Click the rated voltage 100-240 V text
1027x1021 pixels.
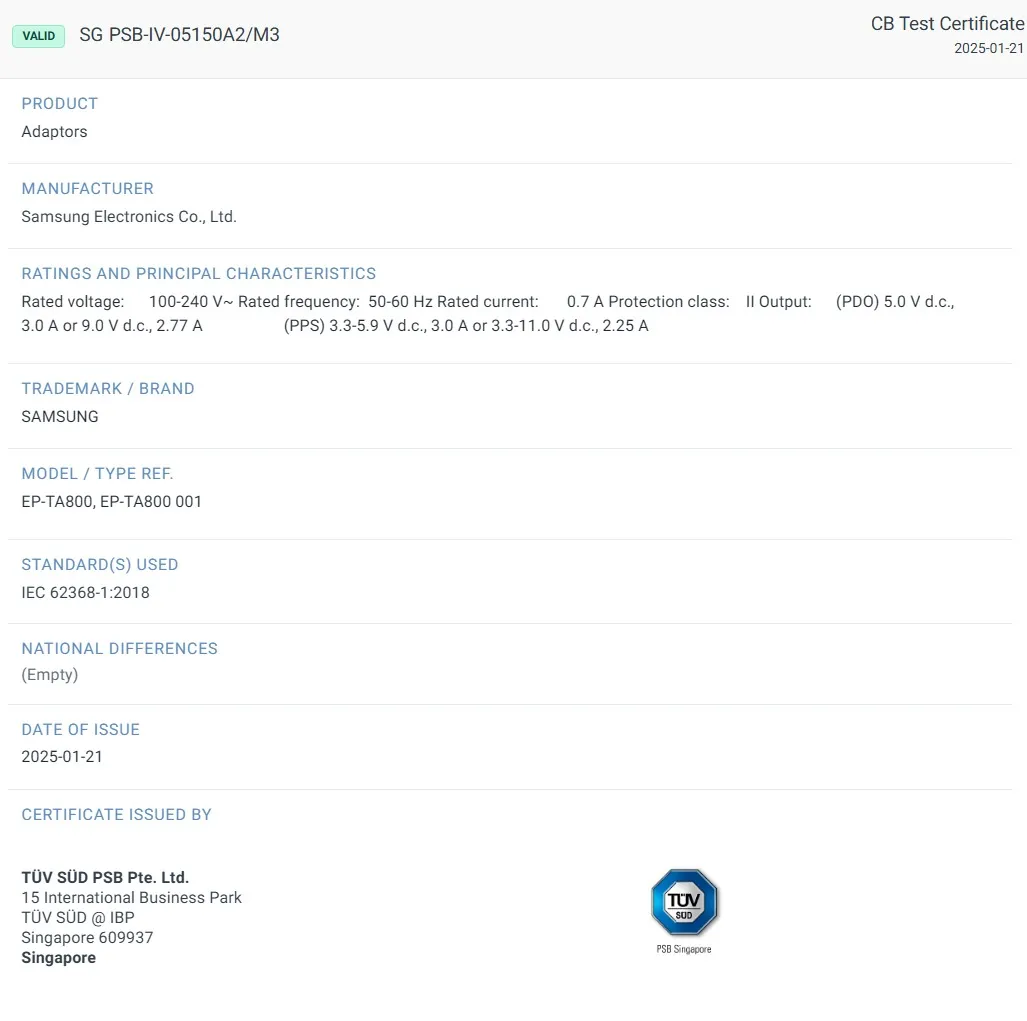click(190, 302)
